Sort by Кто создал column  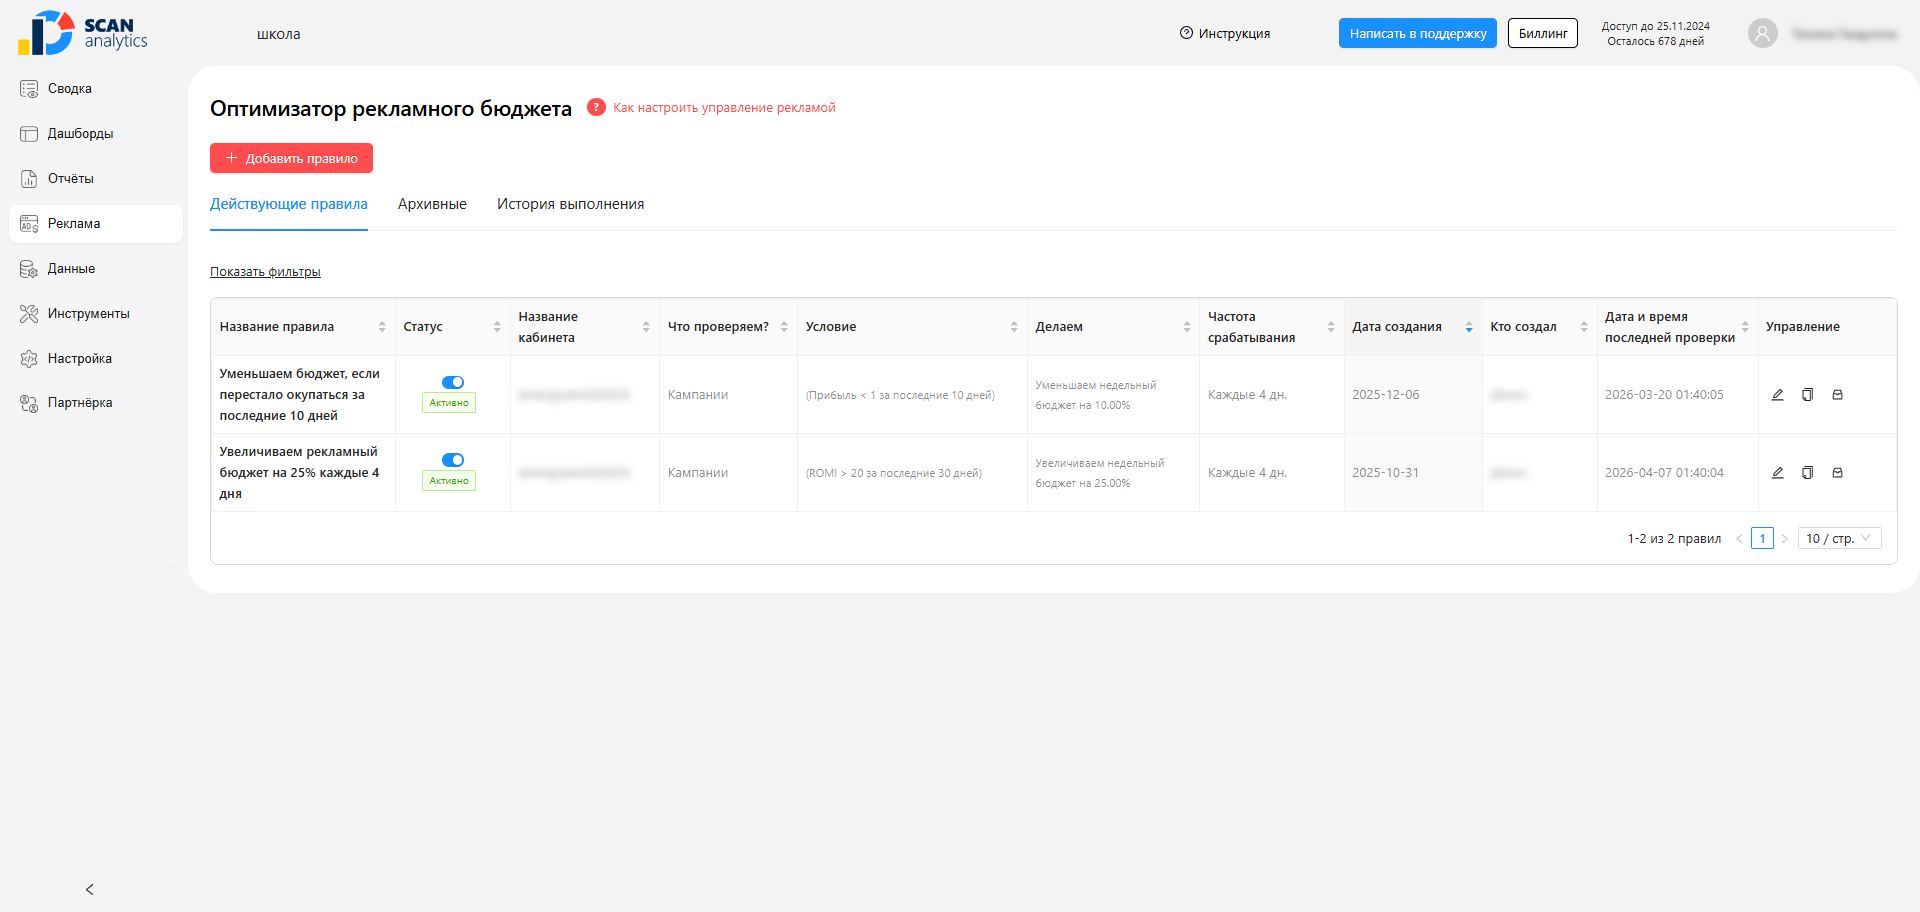point(1584,327)
